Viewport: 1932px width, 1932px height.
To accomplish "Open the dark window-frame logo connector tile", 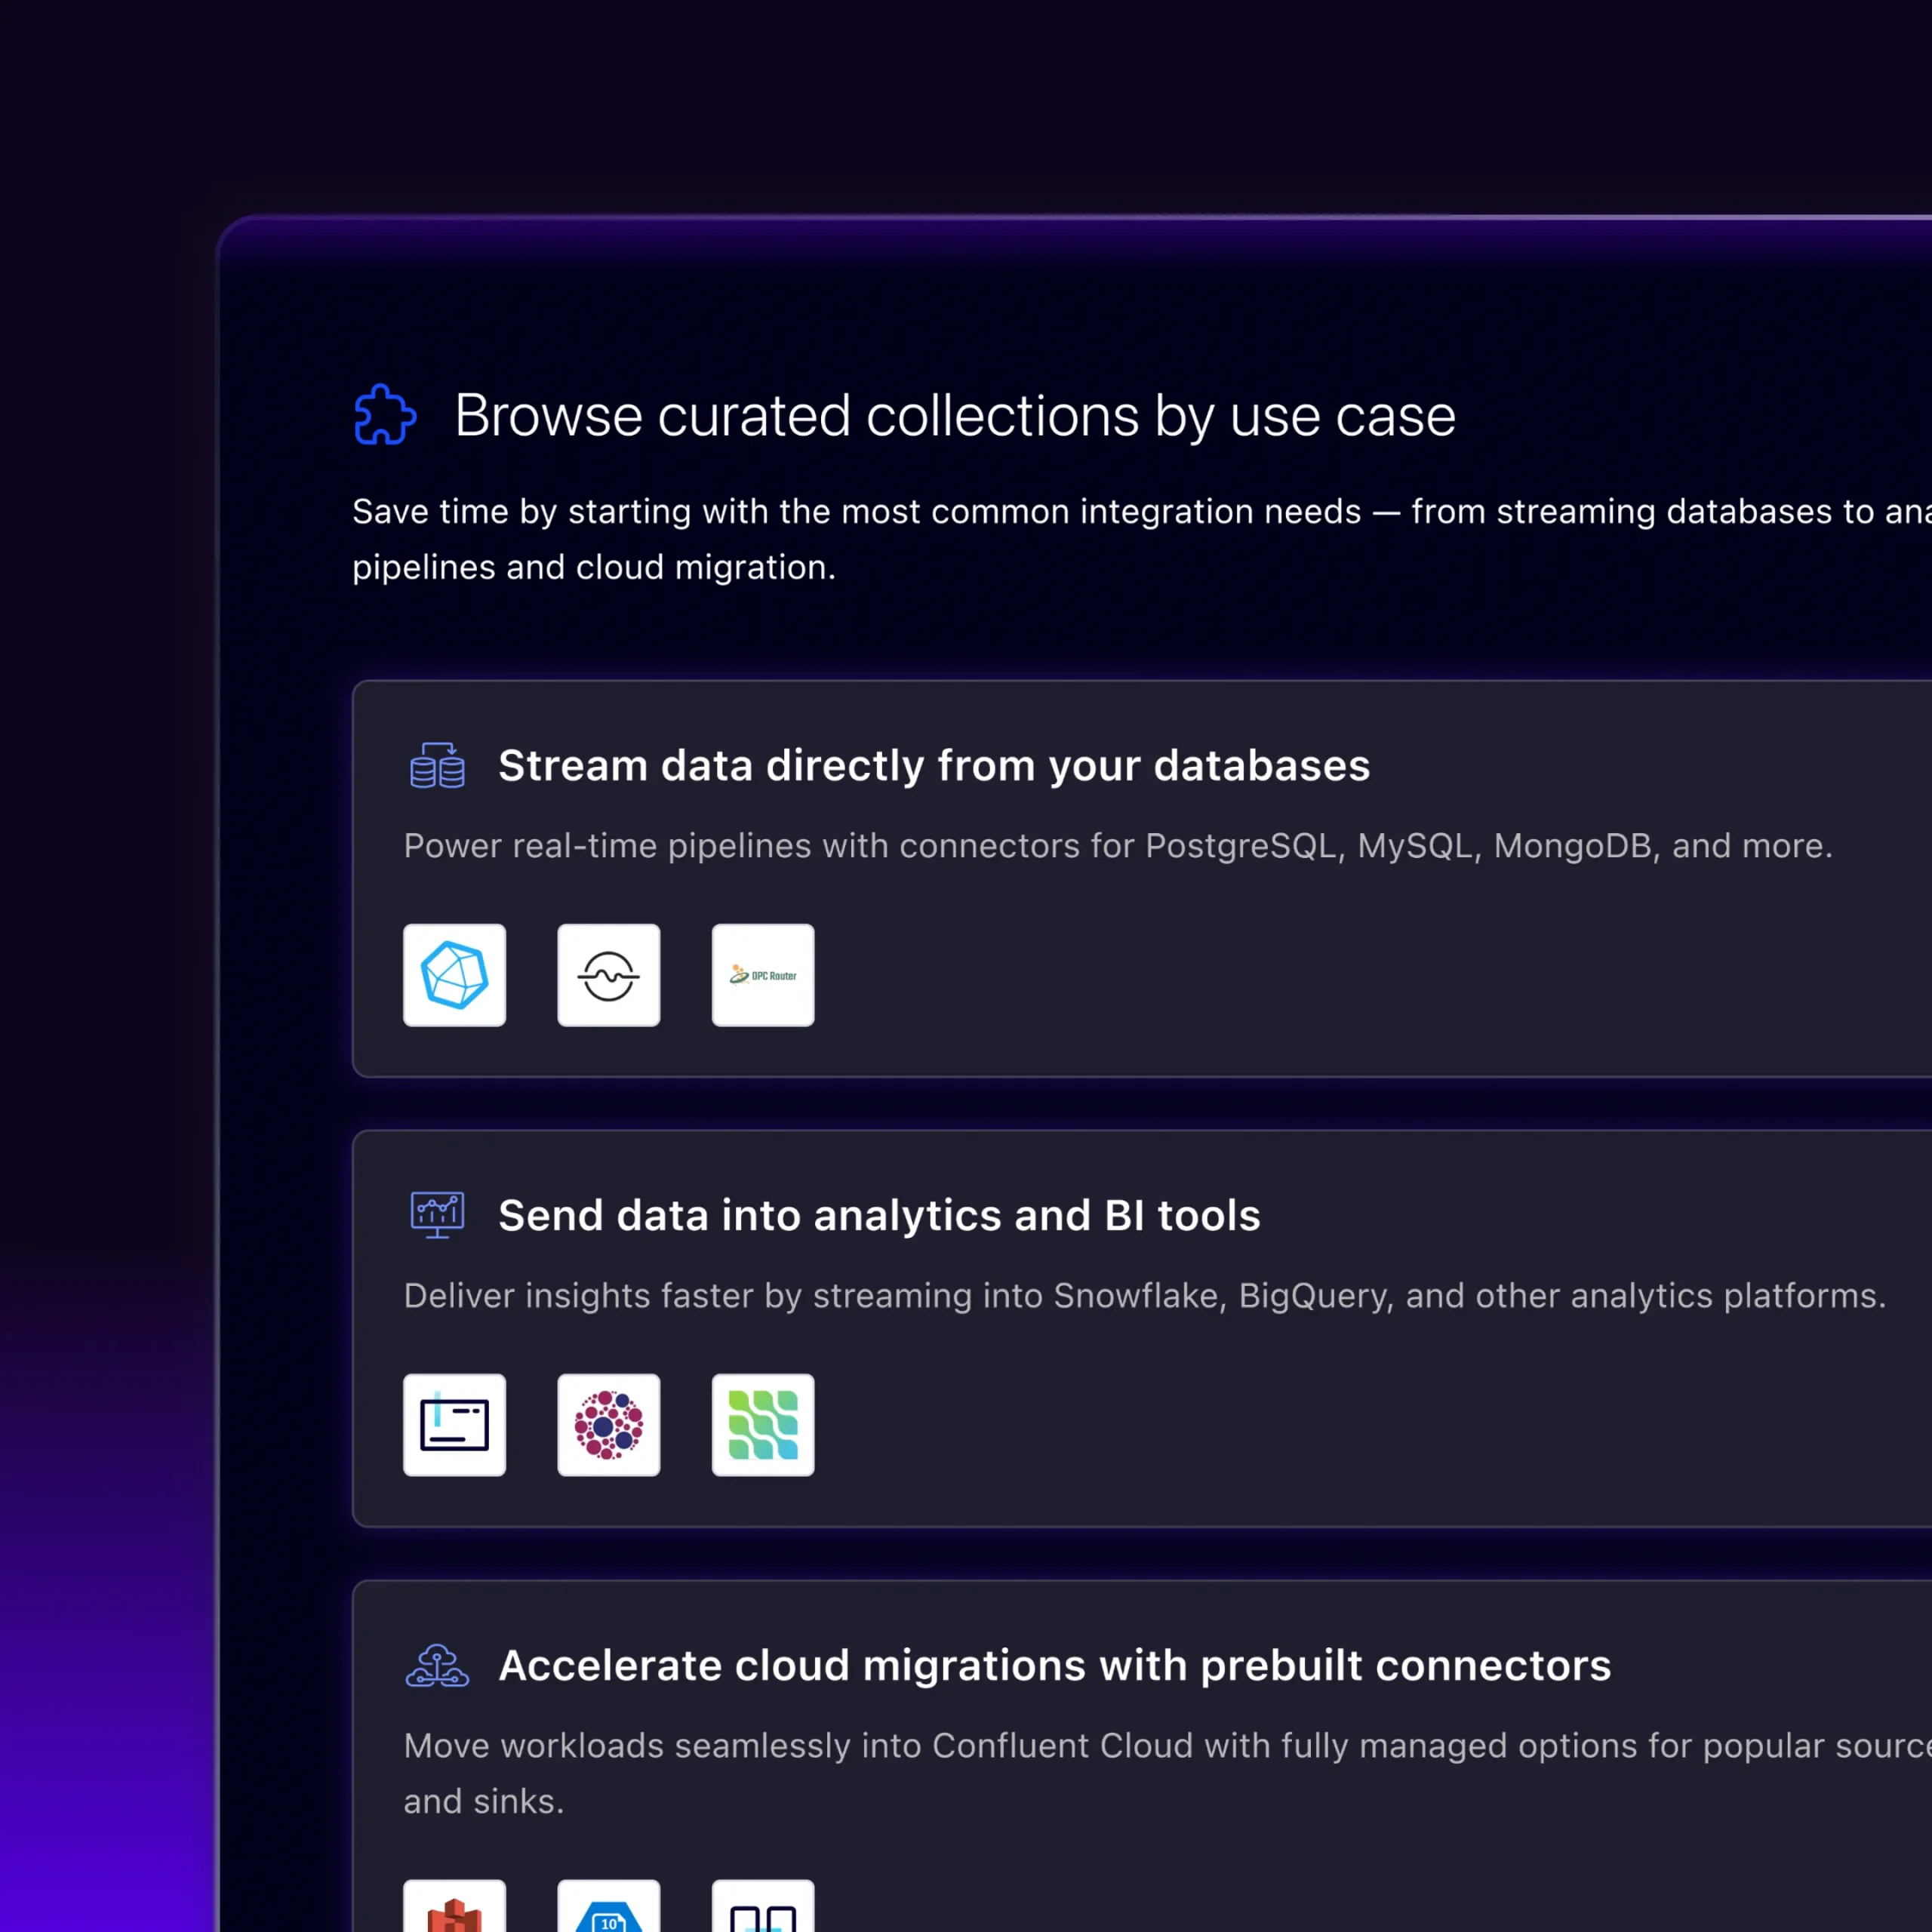I will point(455,1425).
